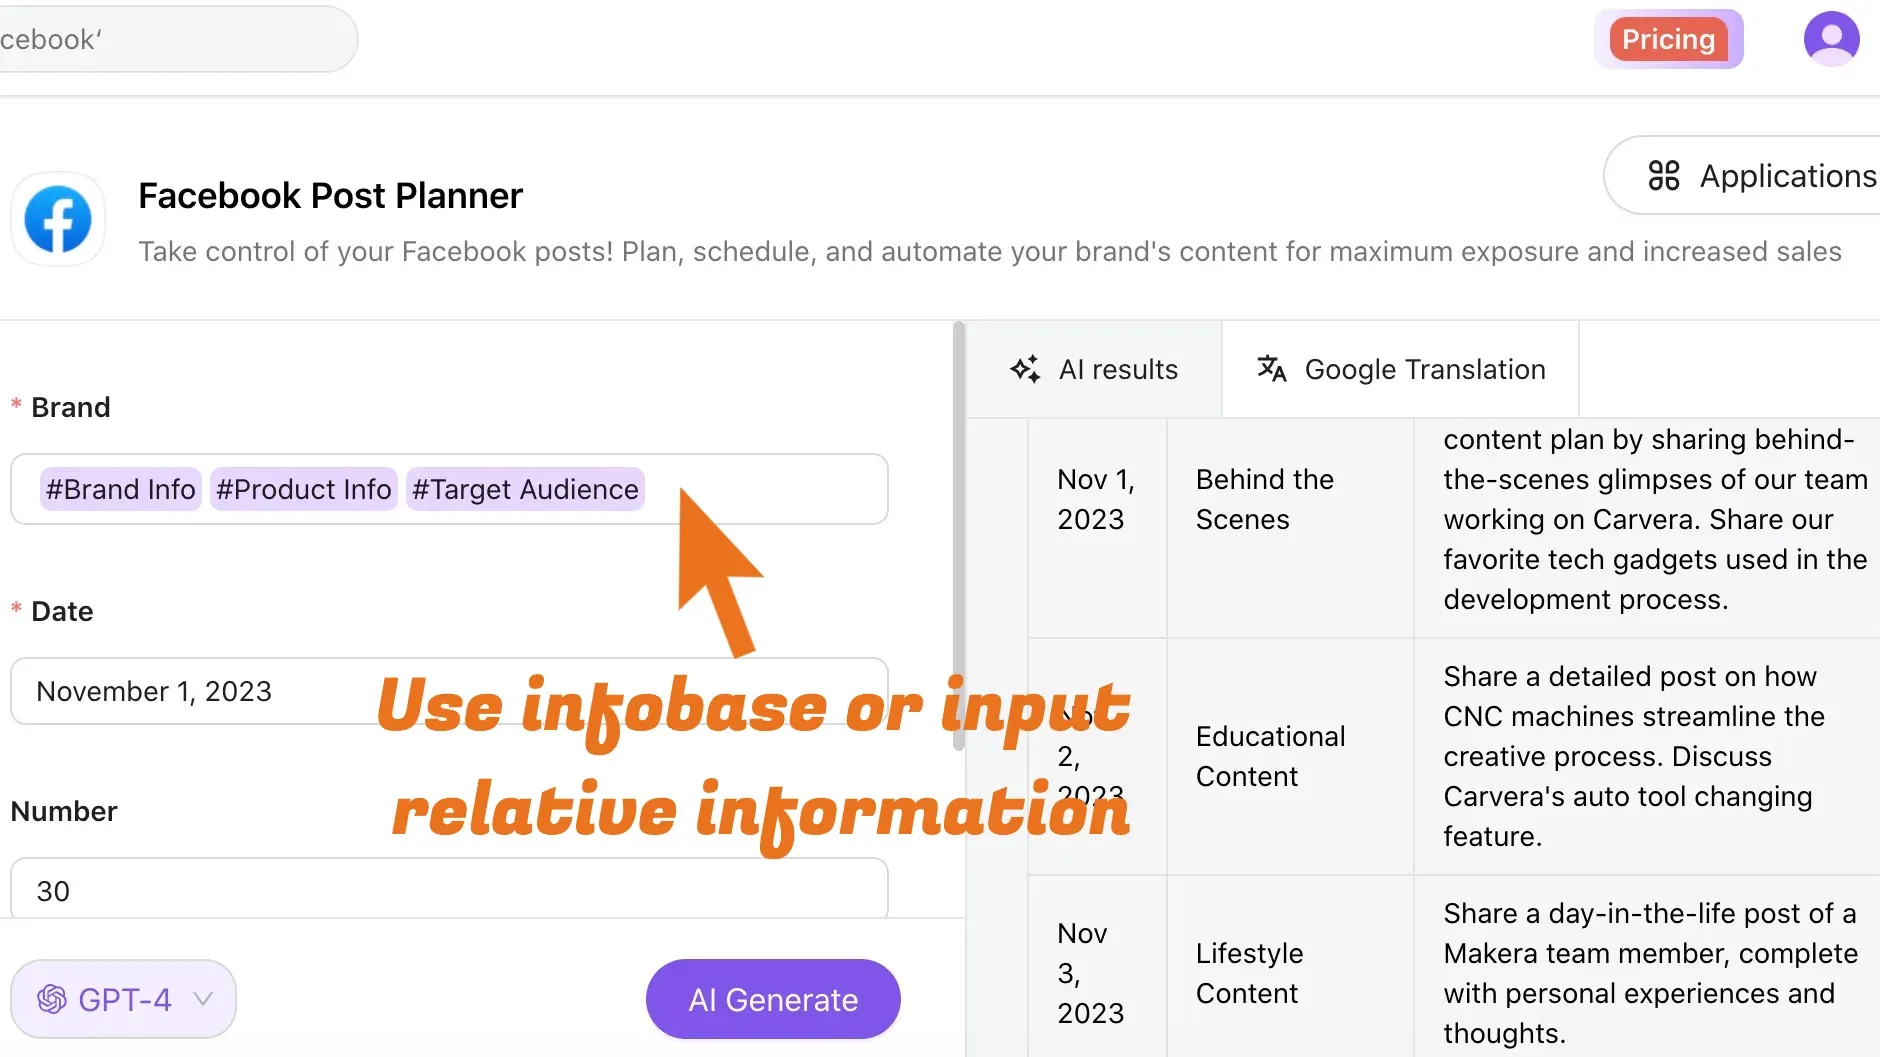Click the AI results sparkle icon
The width and height of the screenshot is (1880, 1057).
coord(1025,369)
